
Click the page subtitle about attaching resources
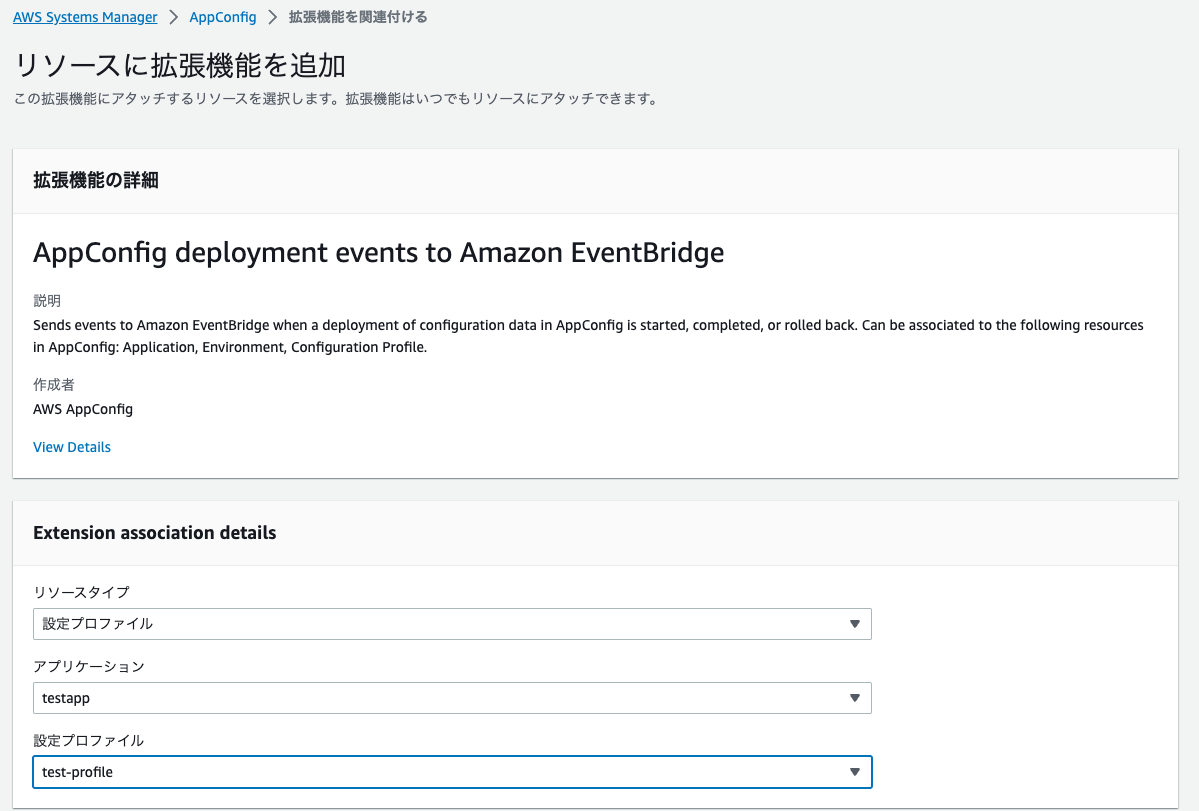(335, 100)
